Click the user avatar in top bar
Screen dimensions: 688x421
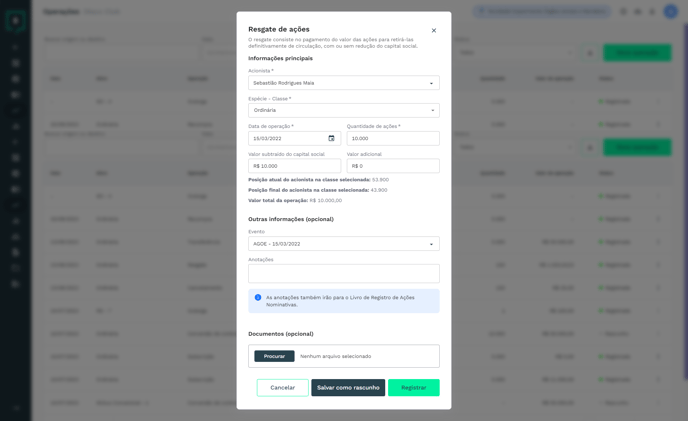pos(670,11)
